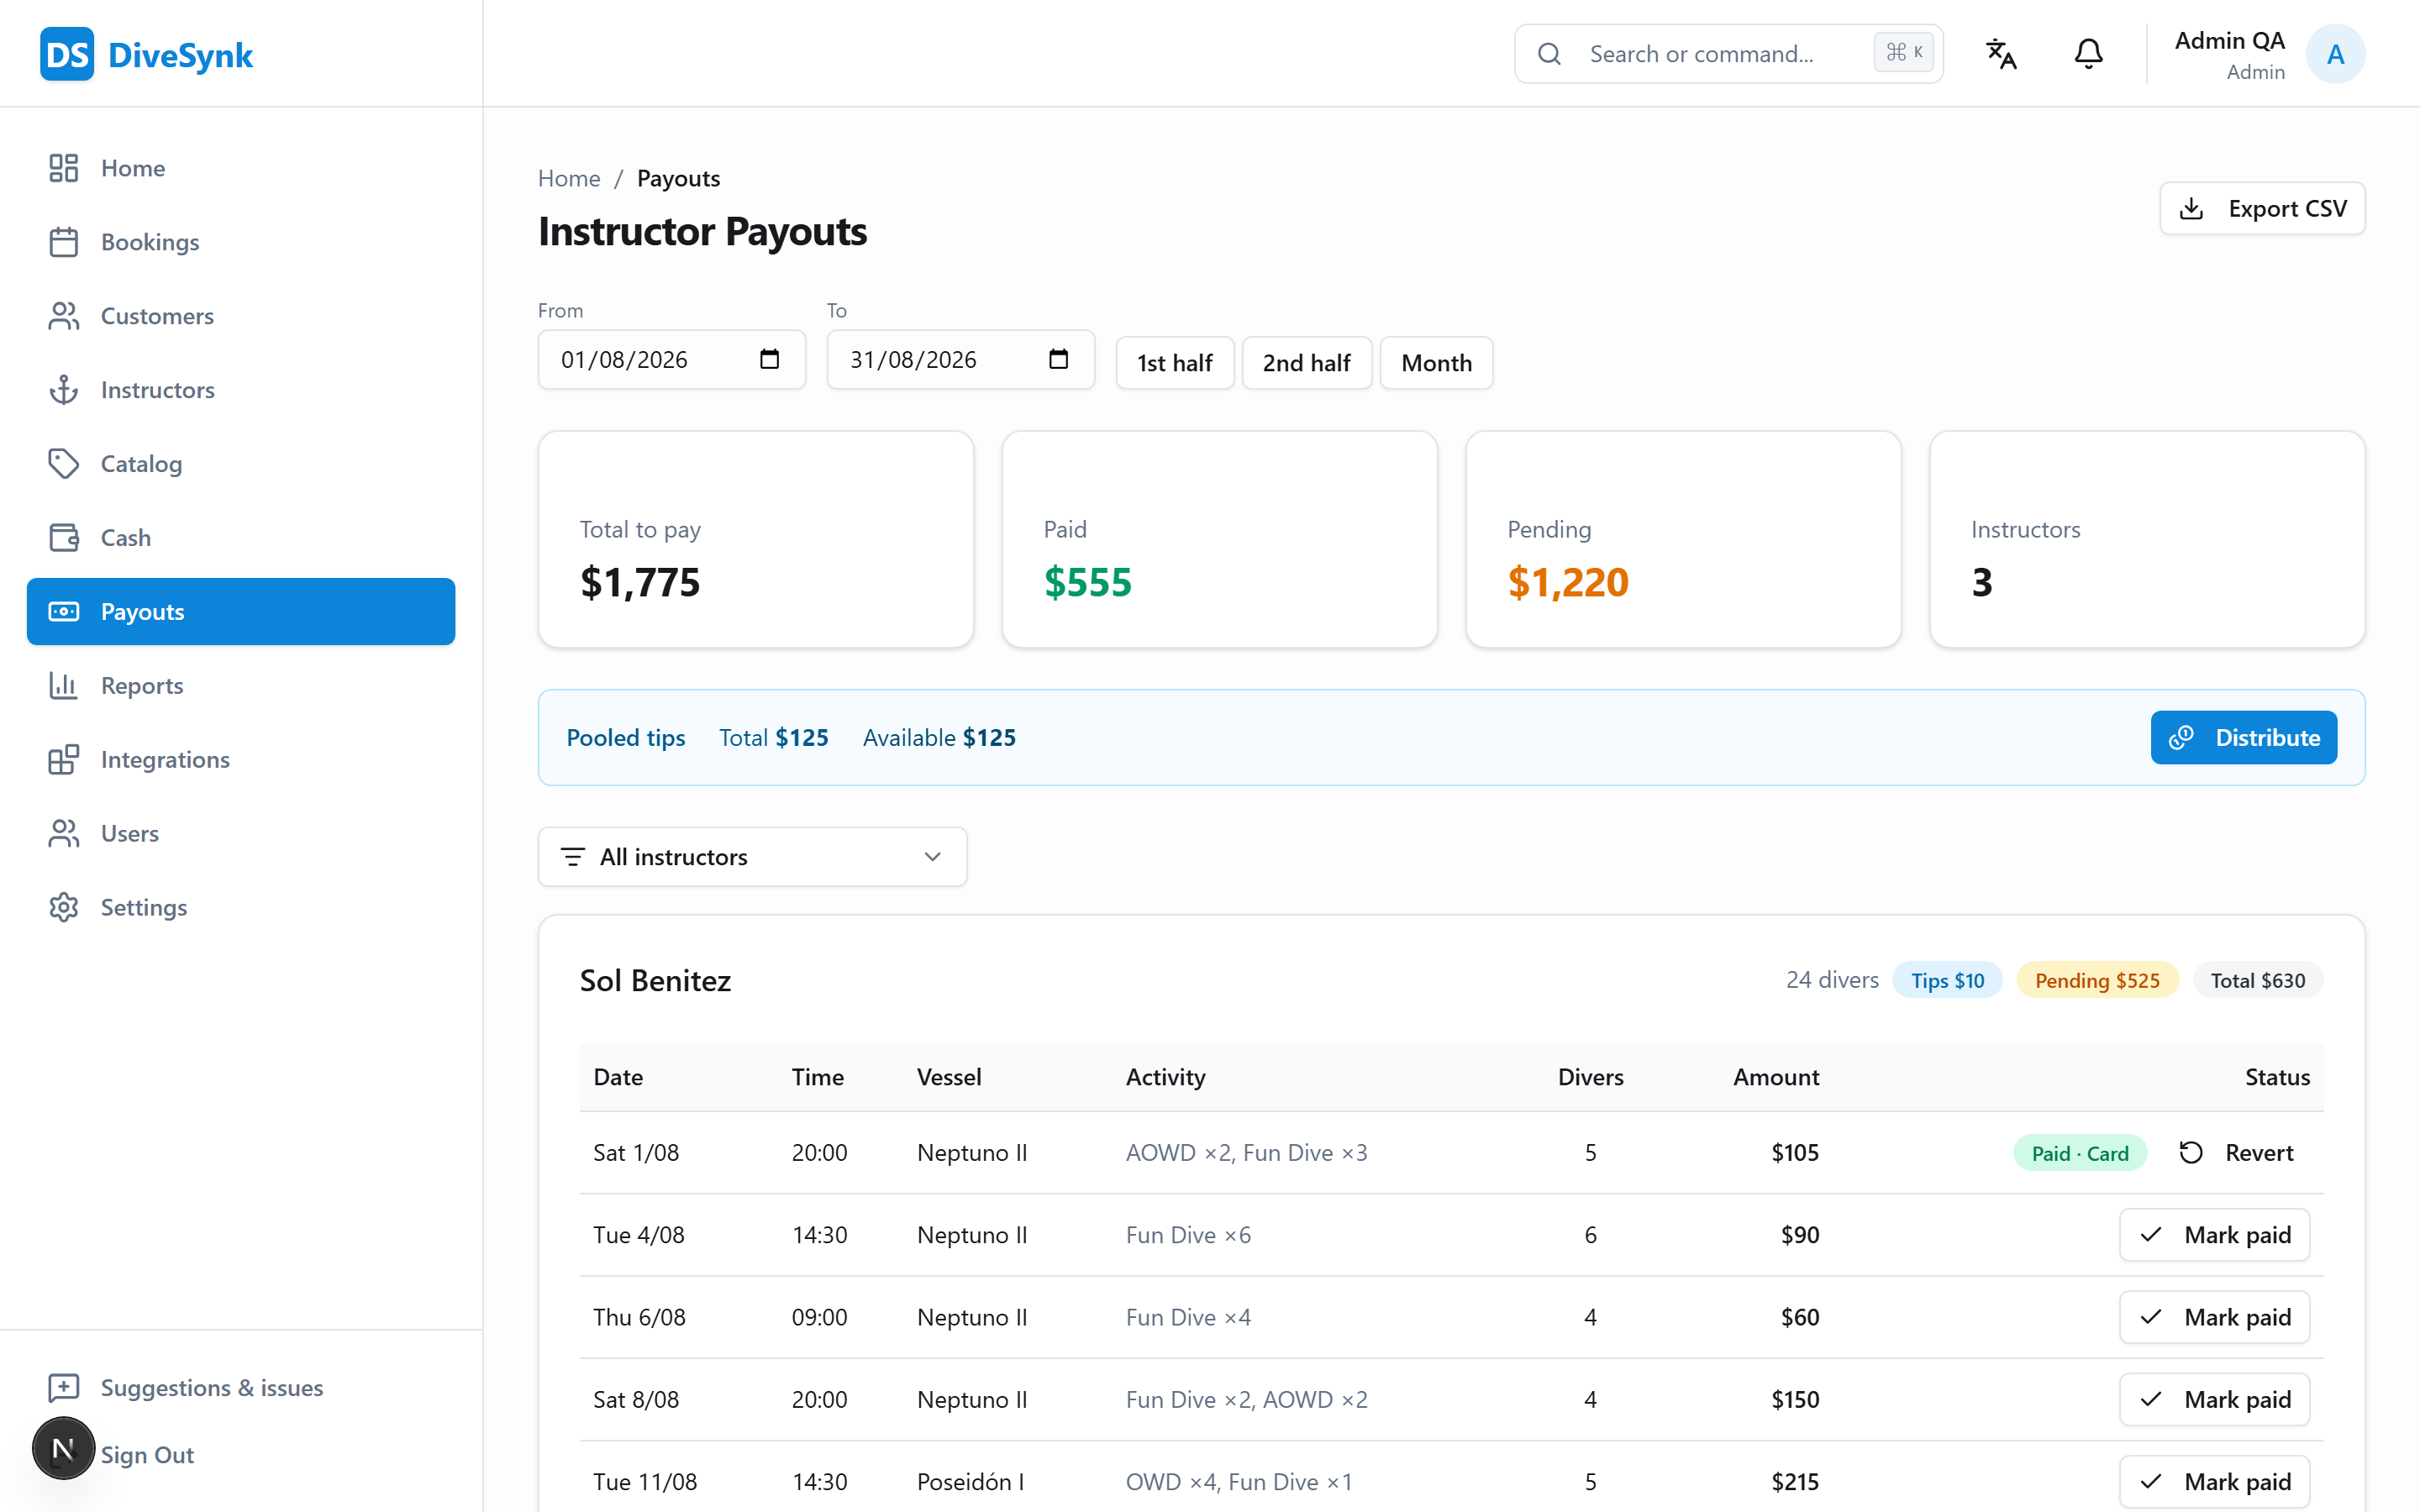Mark the Thu 6/08 dive as paid
This screenshot has height=1512, width=2420.
click(2214, 1317)
